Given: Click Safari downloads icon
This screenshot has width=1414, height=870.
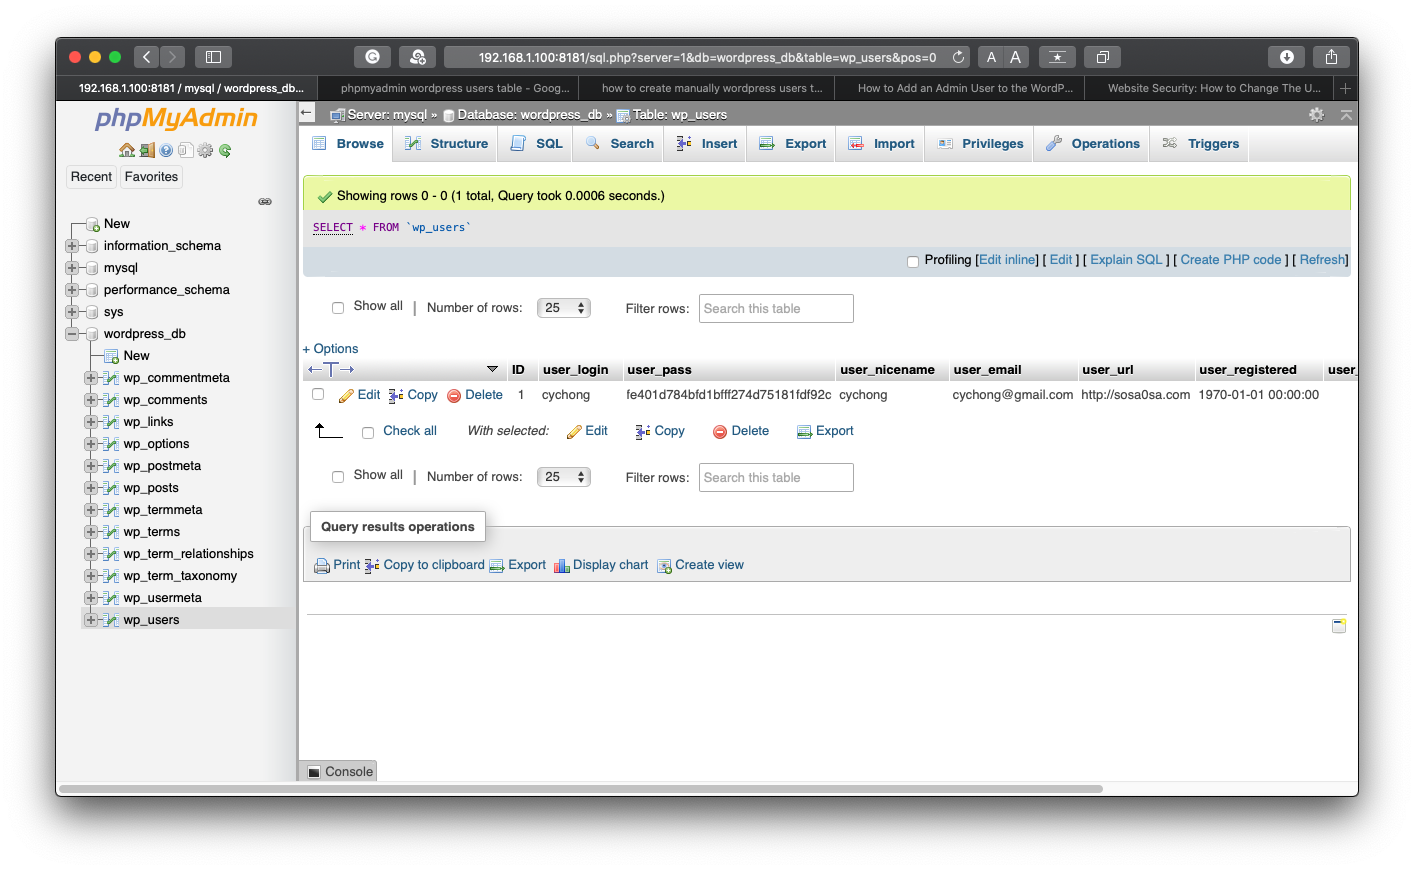Looking at the screenshot, I should [x=1287, y=57].
